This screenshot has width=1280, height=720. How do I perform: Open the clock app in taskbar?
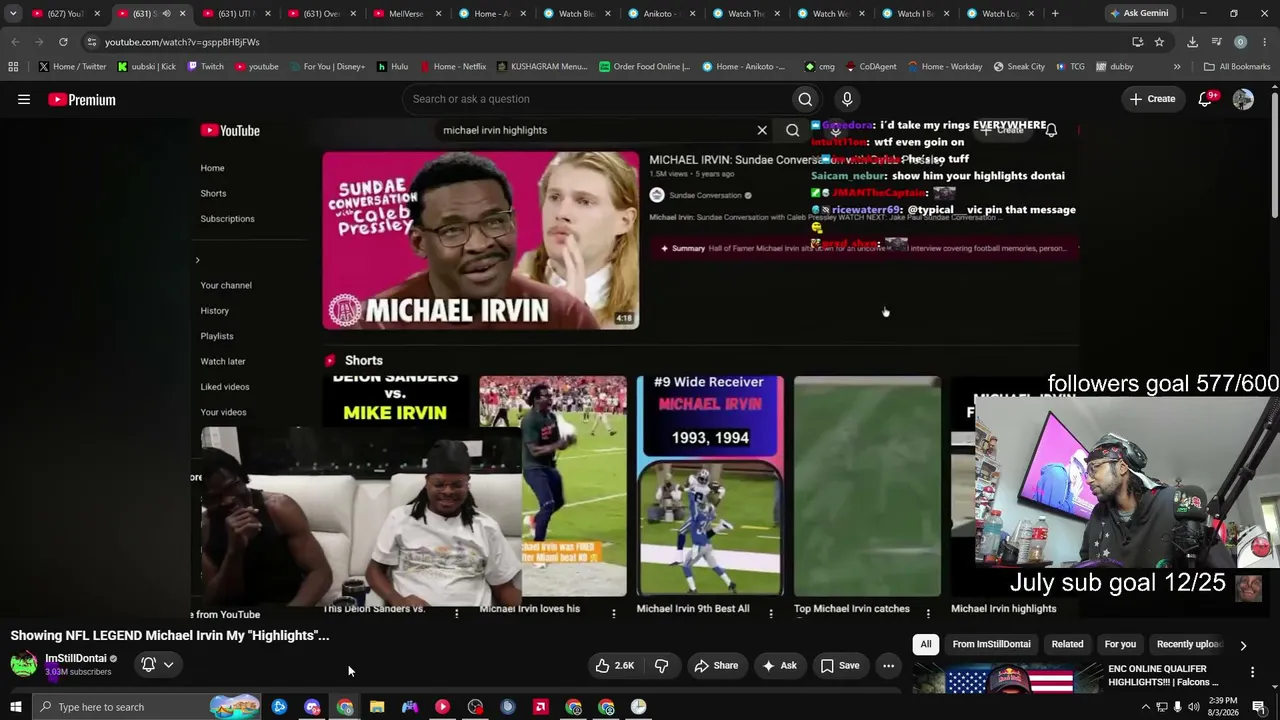[638, 707]
